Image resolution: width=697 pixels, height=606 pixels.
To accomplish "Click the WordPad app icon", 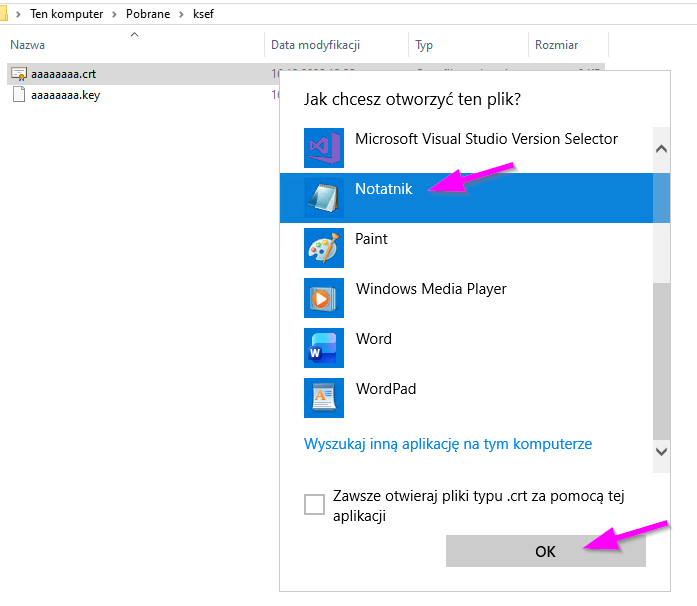I will click(323, 398).
